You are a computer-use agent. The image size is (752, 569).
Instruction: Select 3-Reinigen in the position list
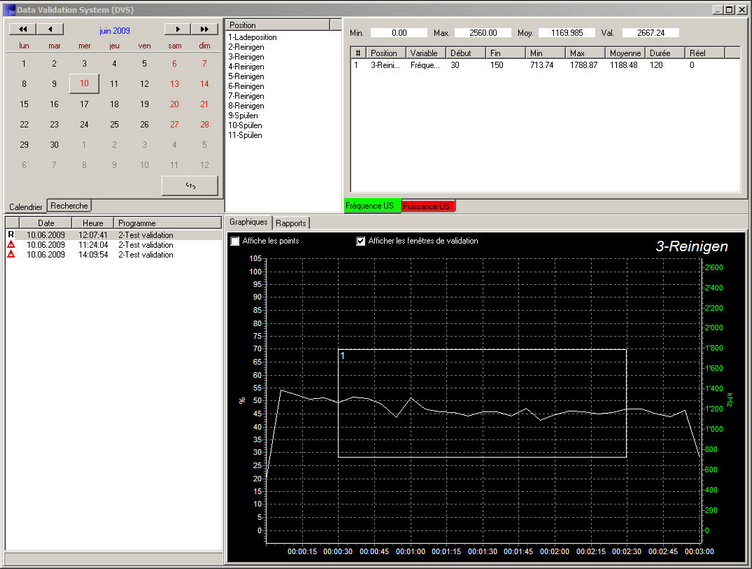pos(246,57)
